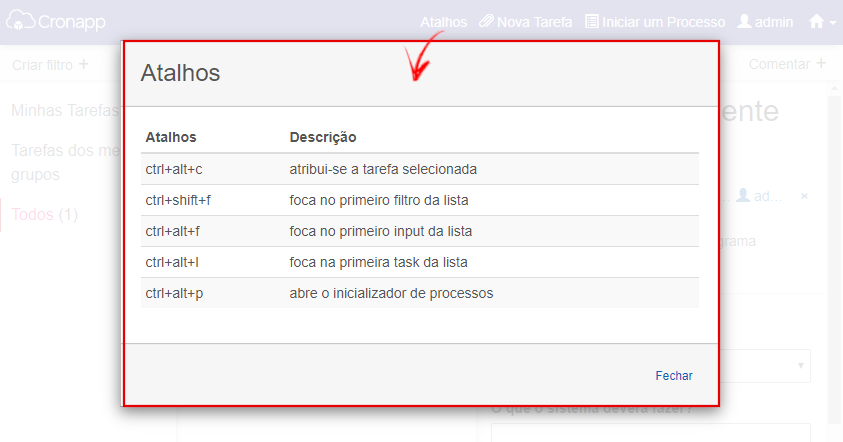Screen dimensions: 843x442
Task: Remove assignee with the small x icon
Action: 804,196
